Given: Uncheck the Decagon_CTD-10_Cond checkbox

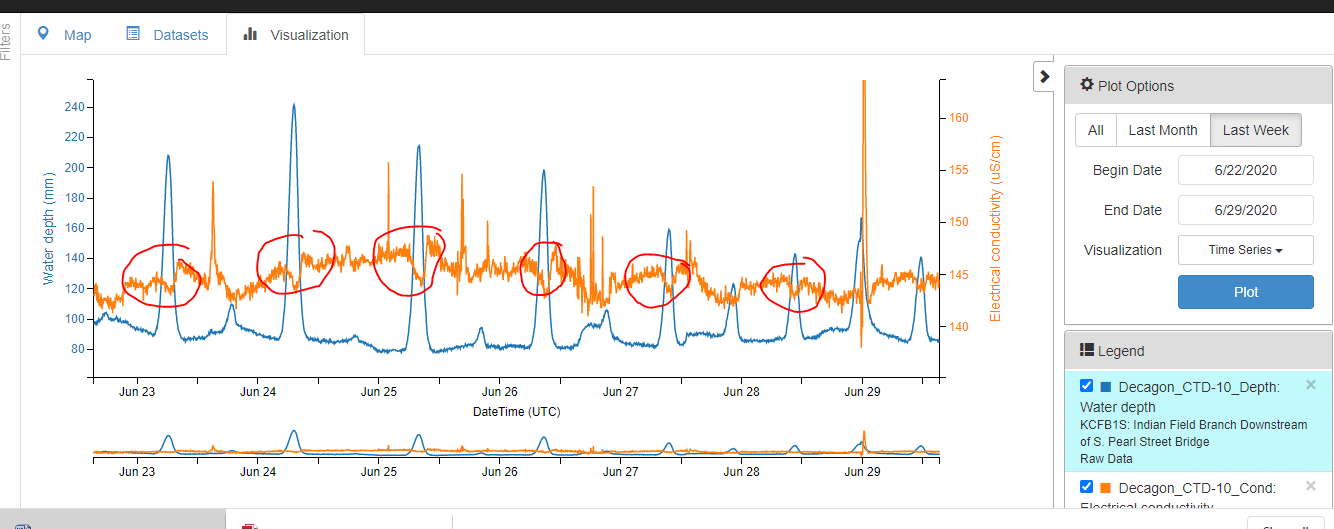Looking at the screenshot, I should [1086, 487].
